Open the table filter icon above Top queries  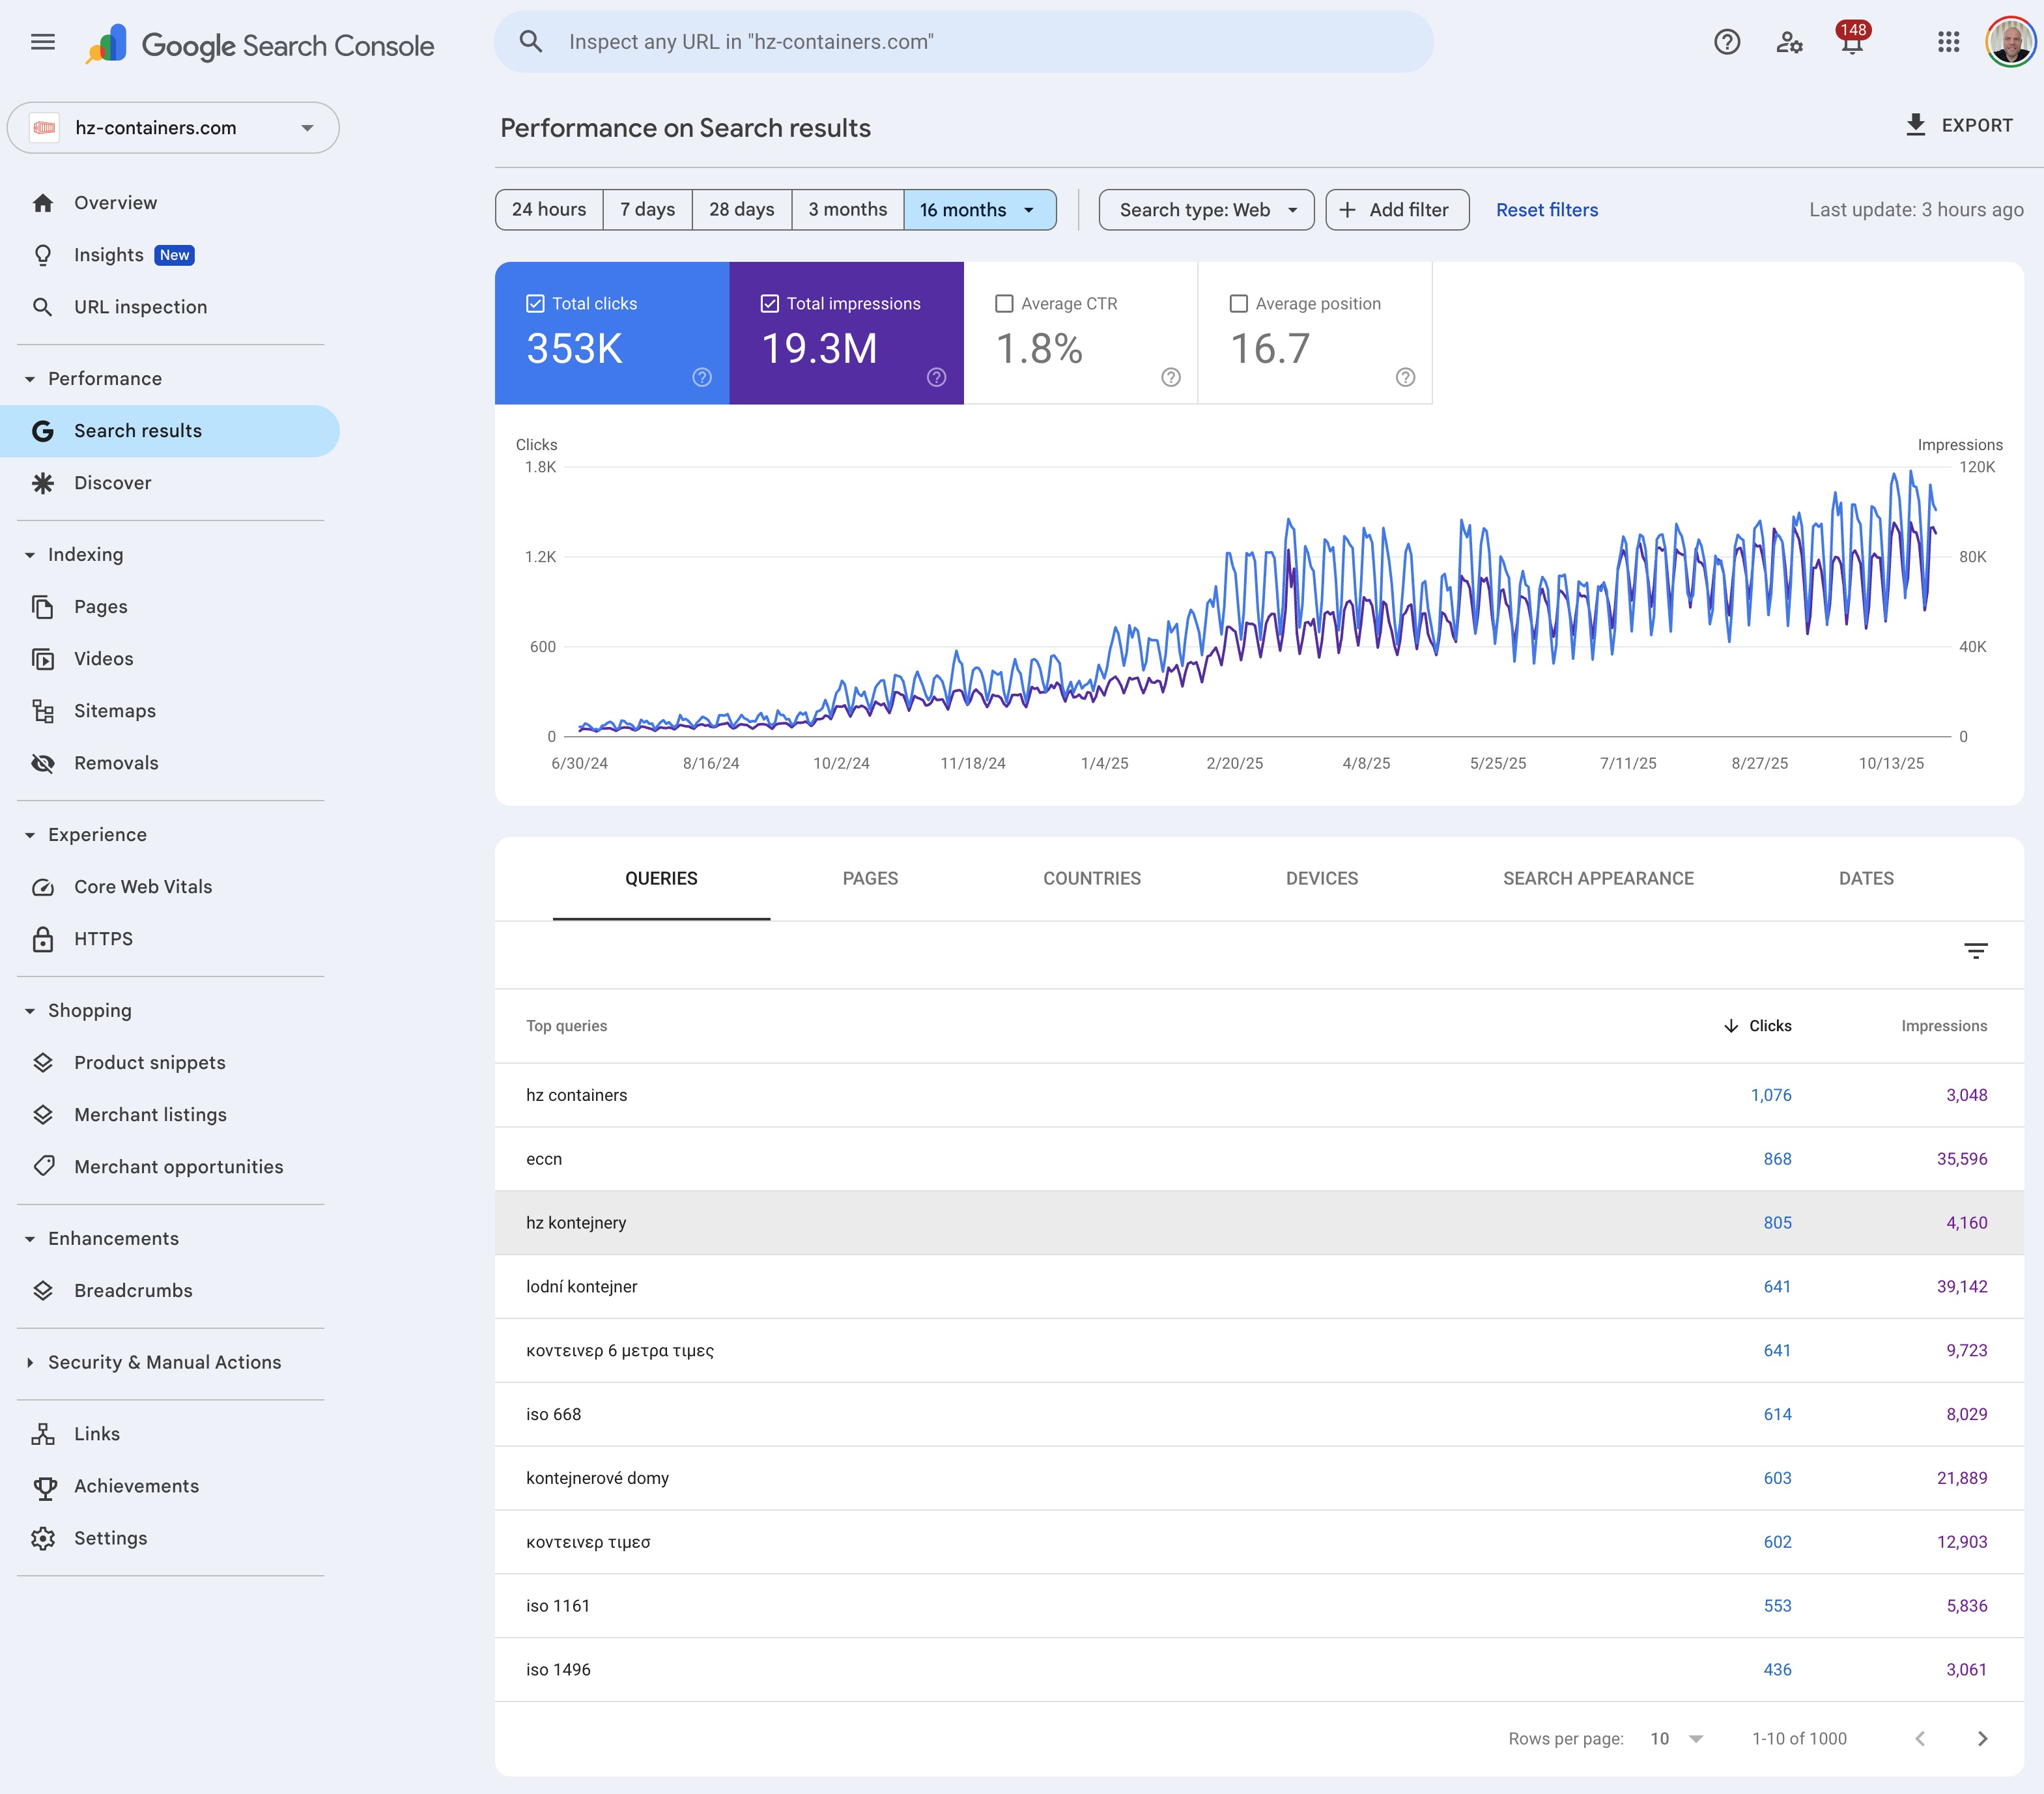(1976, 951)
